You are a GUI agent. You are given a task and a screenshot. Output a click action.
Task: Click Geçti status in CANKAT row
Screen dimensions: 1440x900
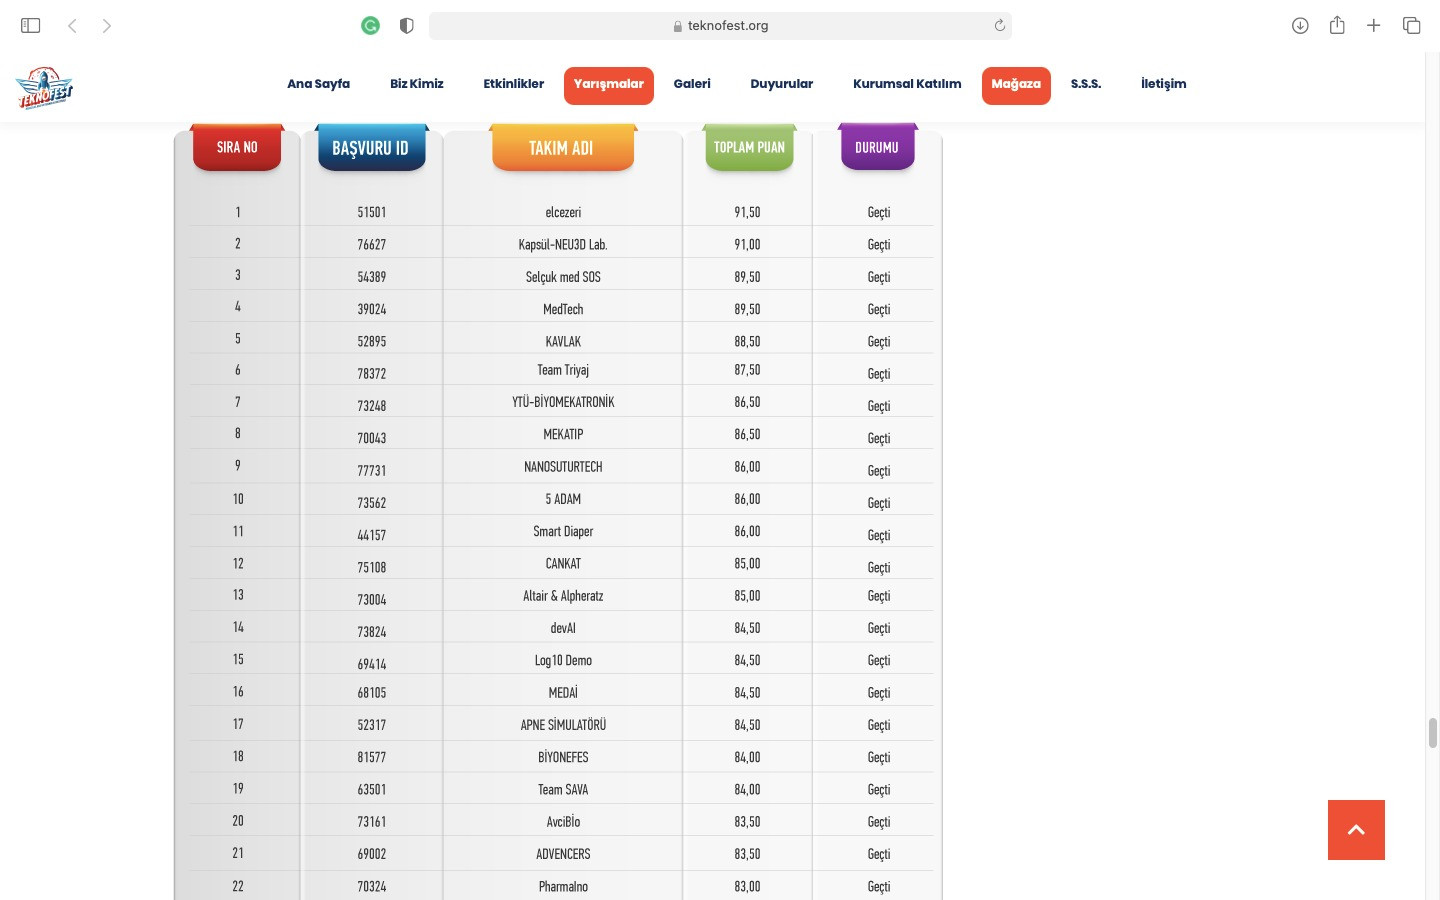coord(879,567)
